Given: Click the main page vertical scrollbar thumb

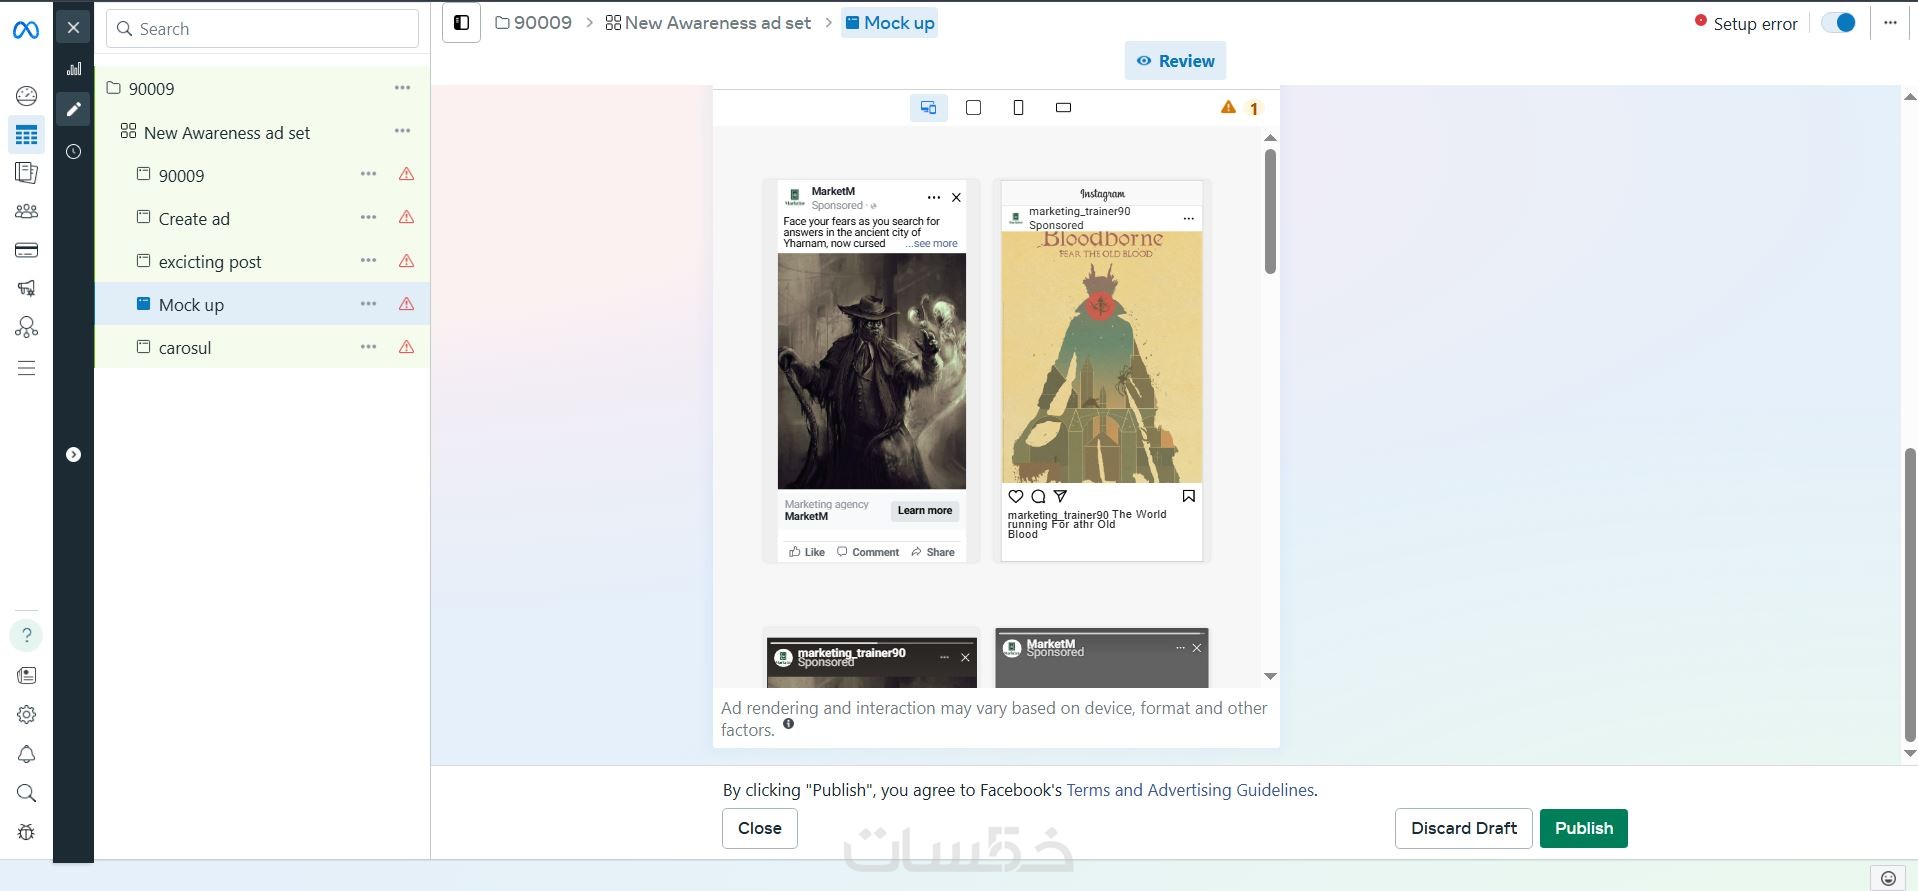Looking at the screenshot, I should coord(1910,595).
